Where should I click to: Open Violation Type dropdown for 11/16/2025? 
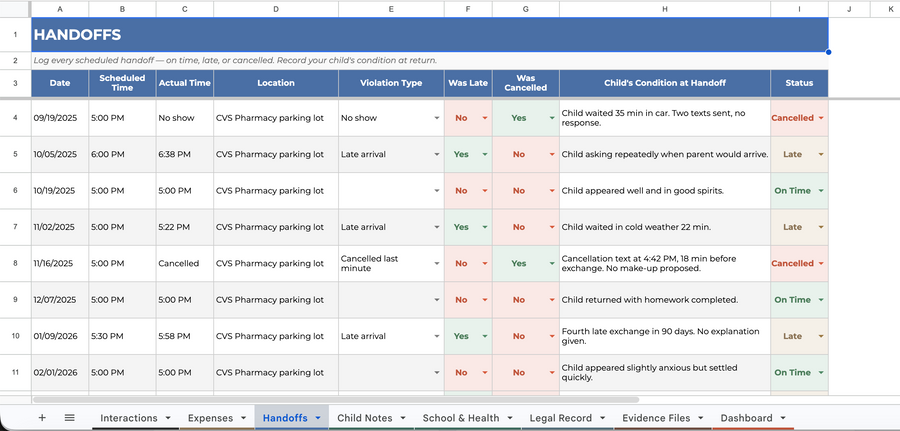[x=437, y=263]
